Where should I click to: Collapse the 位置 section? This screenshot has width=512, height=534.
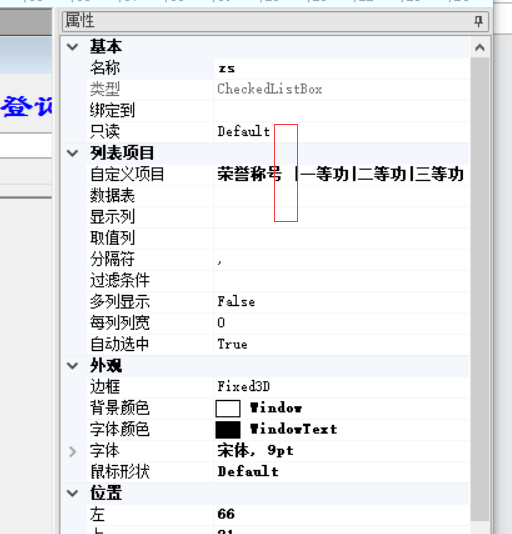pyautogui.click(x=73, y=493)
